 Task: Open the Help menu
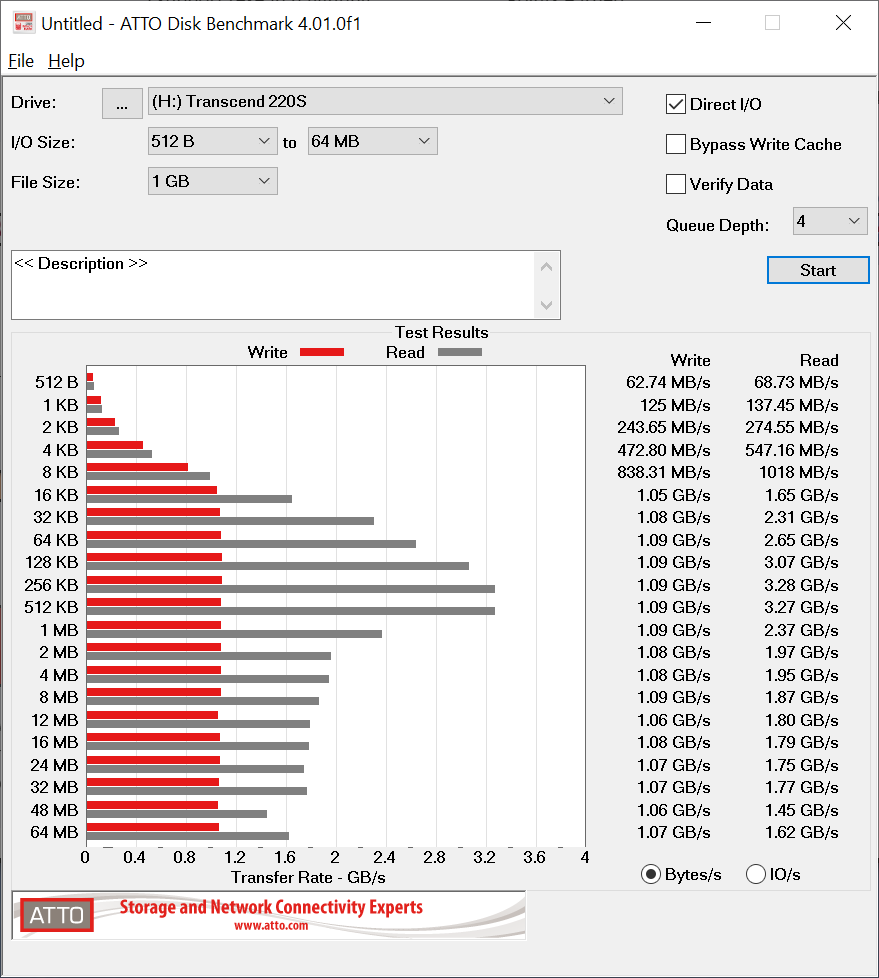point(66,61)
